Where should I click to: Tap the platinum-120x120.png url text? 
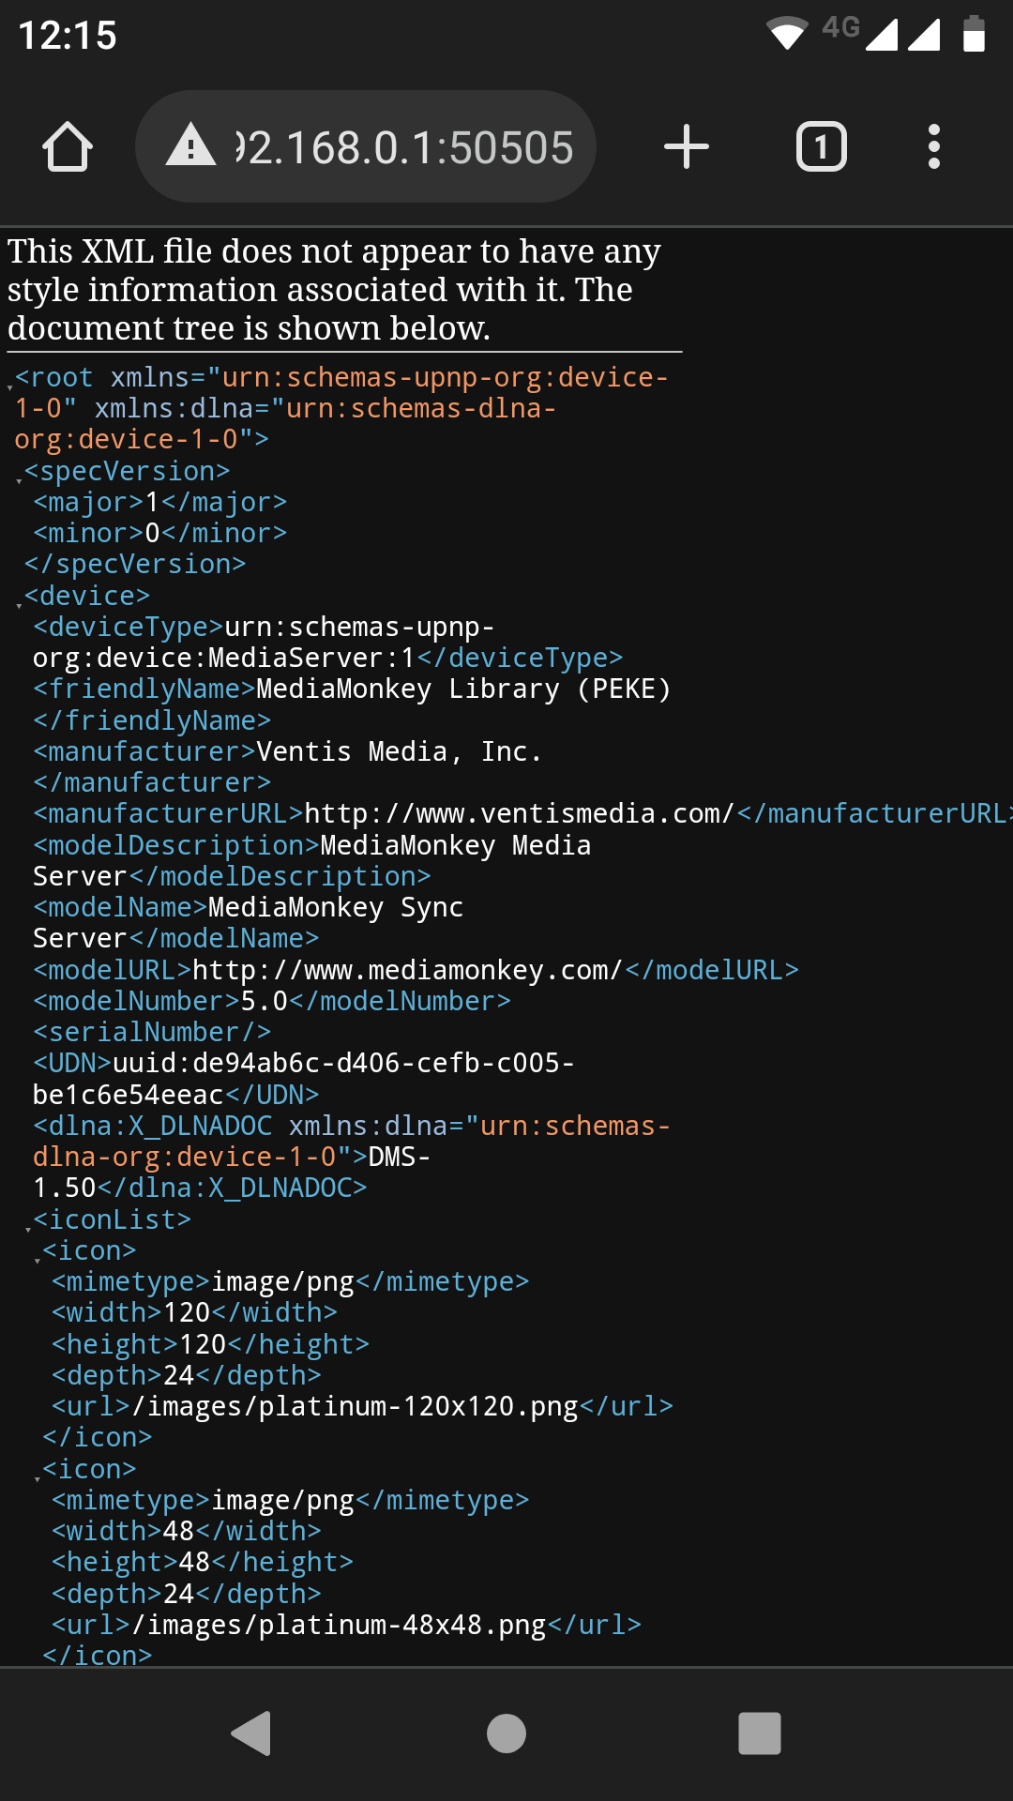(x=362, y=1407)
